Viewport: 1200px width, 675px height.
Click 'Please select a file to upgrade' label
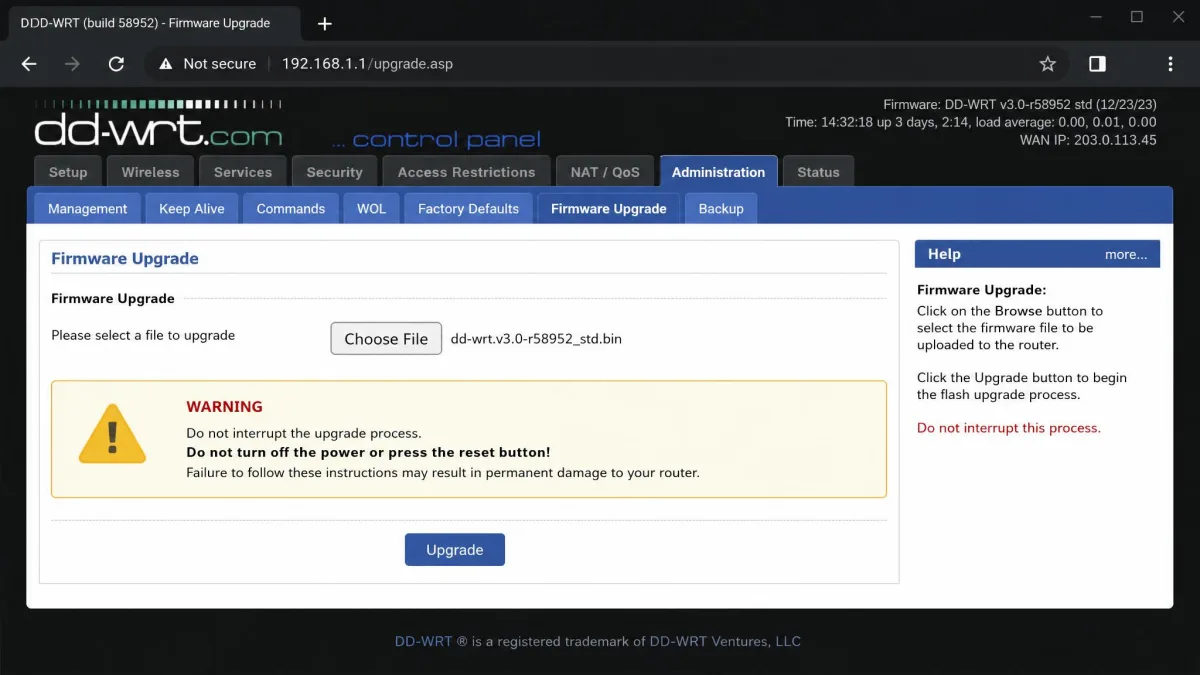[x=143, y=335]
